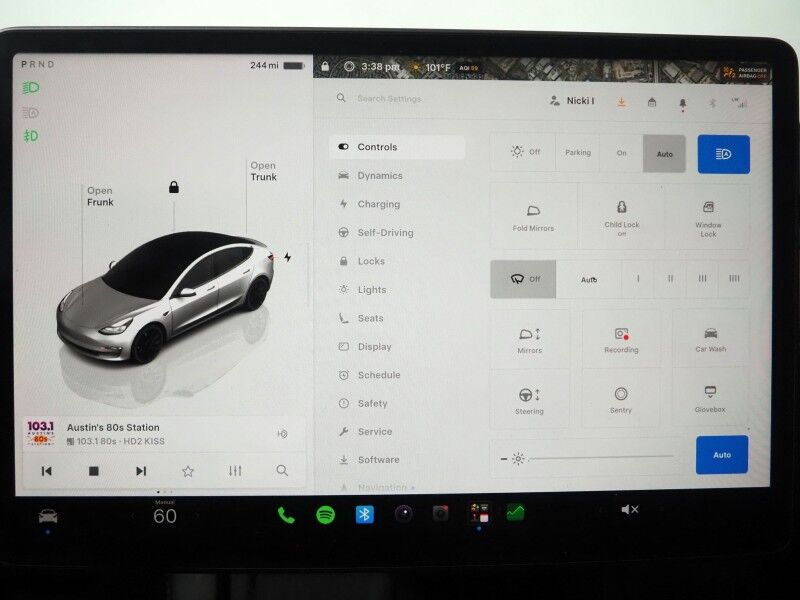Launch Spotify from the bottom bar
800x600 pixels.
[x=326, y=515]
